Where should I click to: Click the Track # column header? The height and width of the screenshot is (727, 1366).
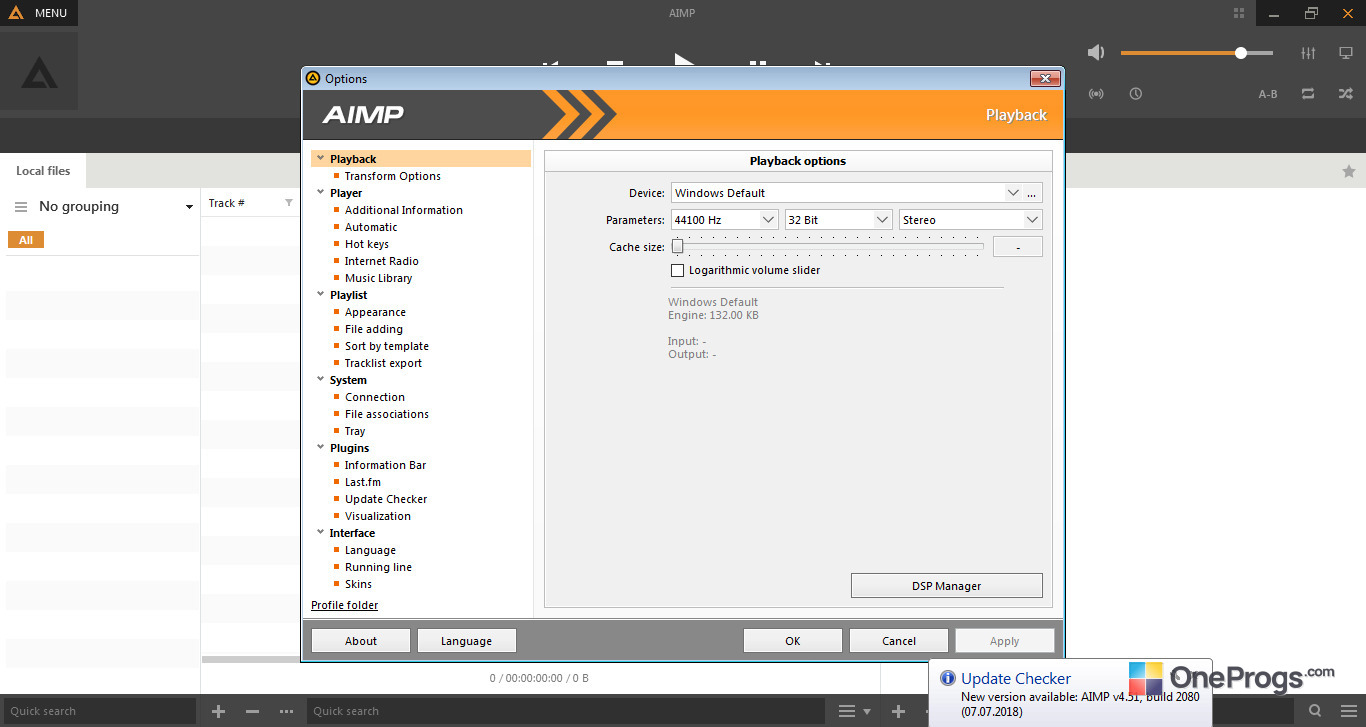[227, 203]
